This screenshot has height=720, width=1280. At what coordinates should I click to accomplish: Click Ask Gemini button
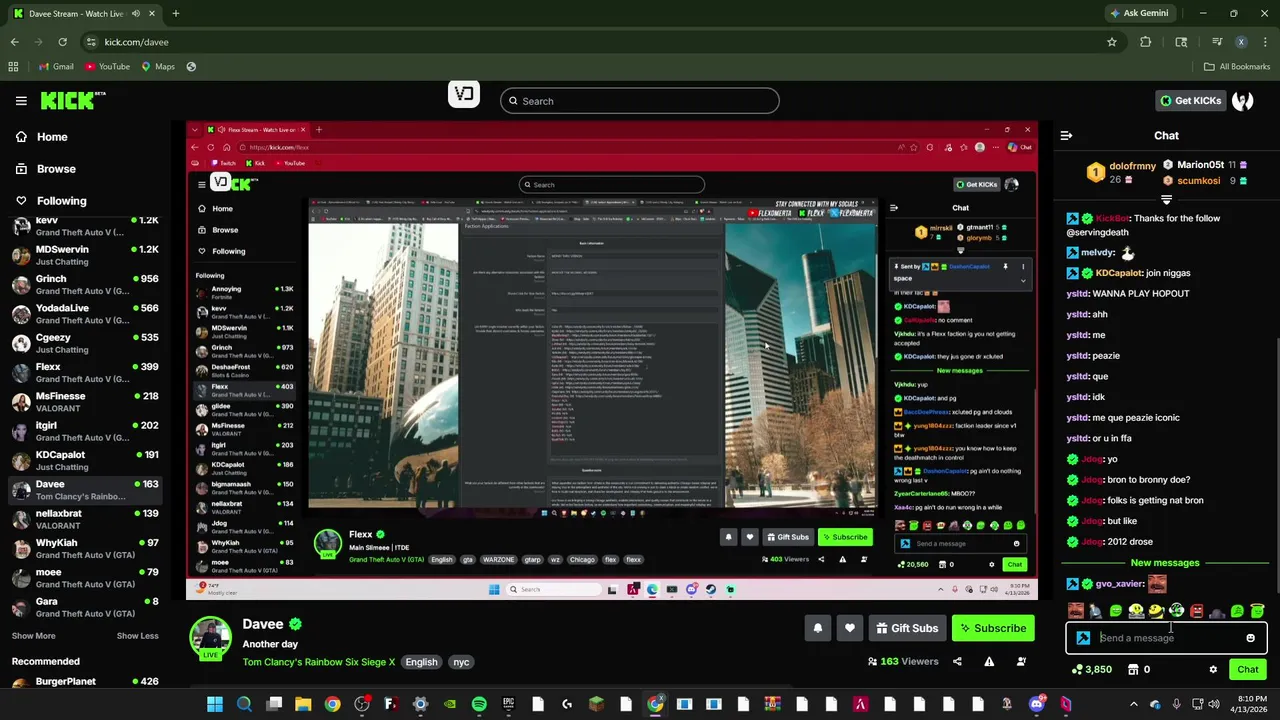click(1138, 13)
